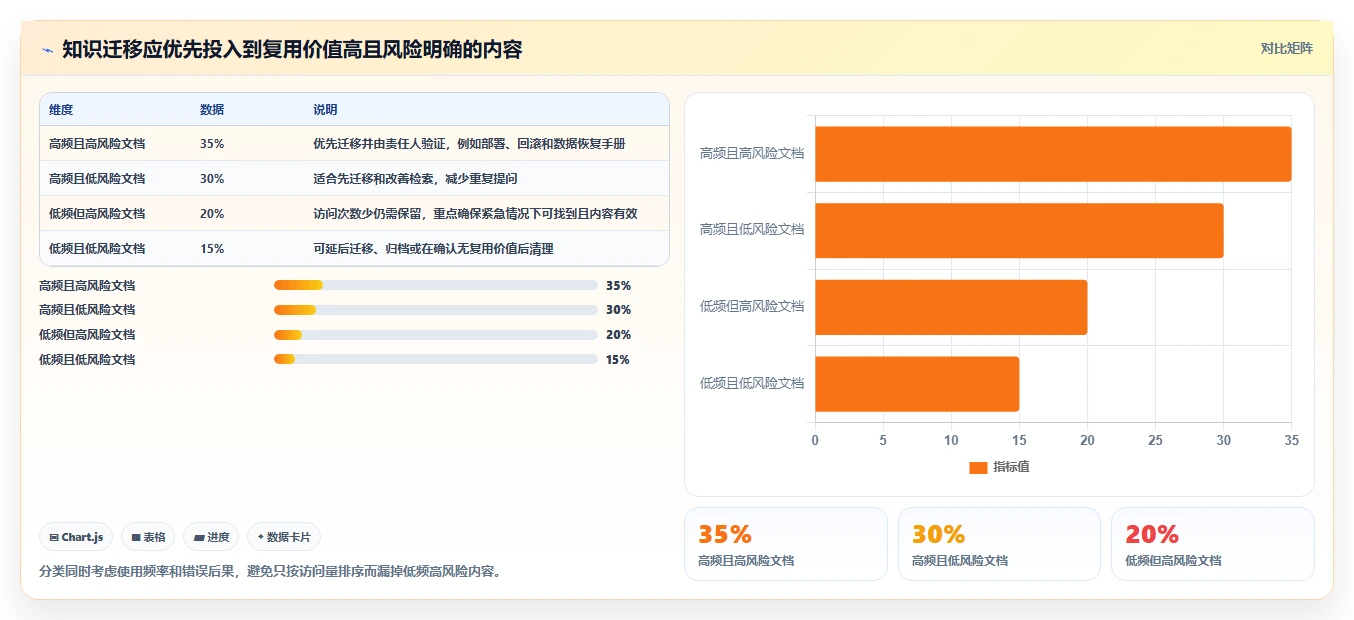
Task: Click the 20% value in the table
Action: coord(212,214)
